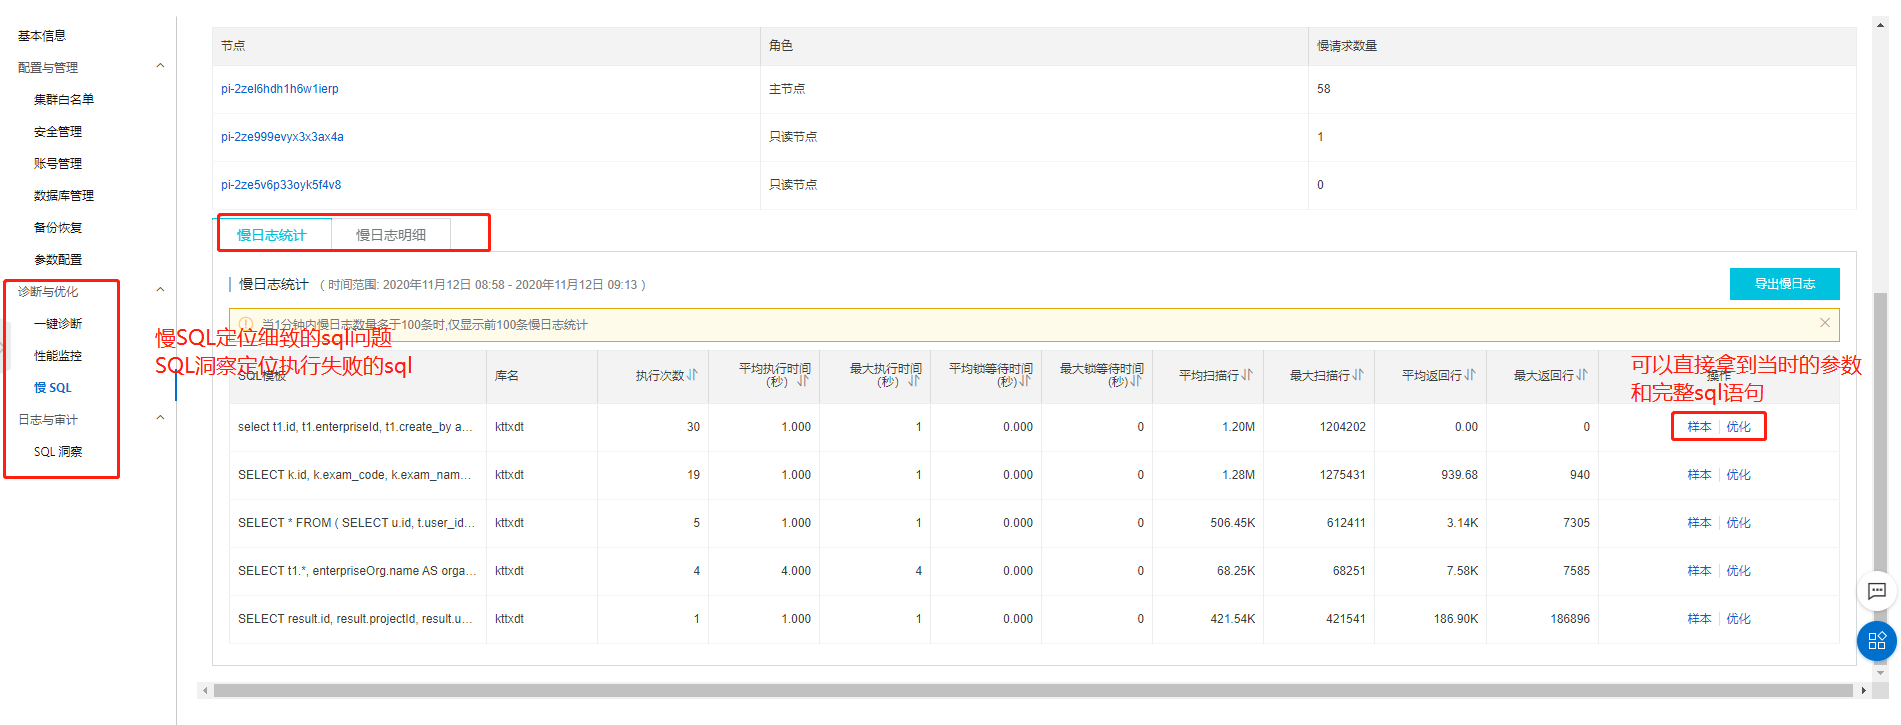
Task: Open 性能监控 in the sidebar
Action: coord(58,356)
